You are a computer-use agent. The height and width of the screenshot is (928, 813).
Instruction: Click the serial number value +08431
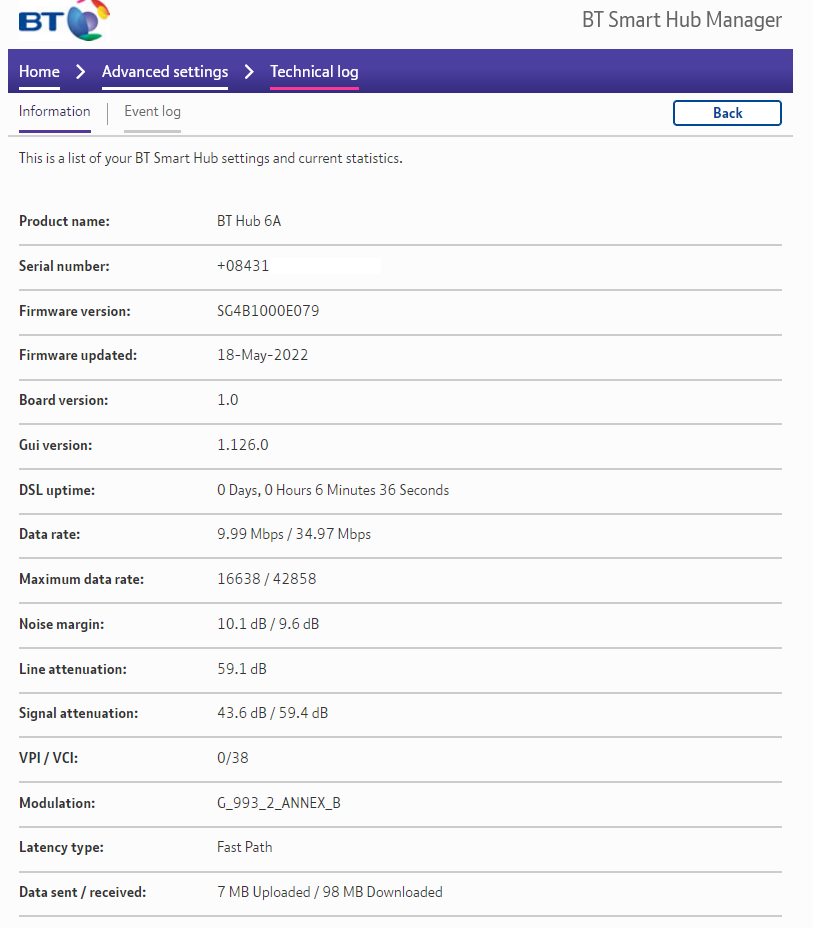click(x=243, y=266)
